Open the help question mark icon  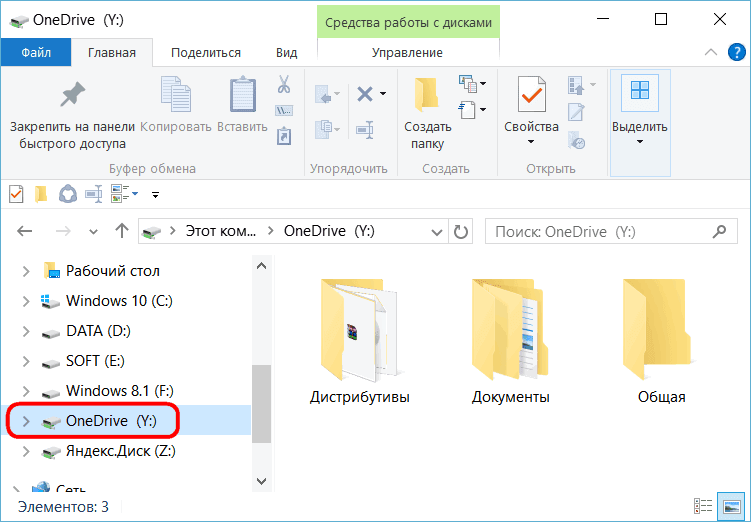[737, 52]
